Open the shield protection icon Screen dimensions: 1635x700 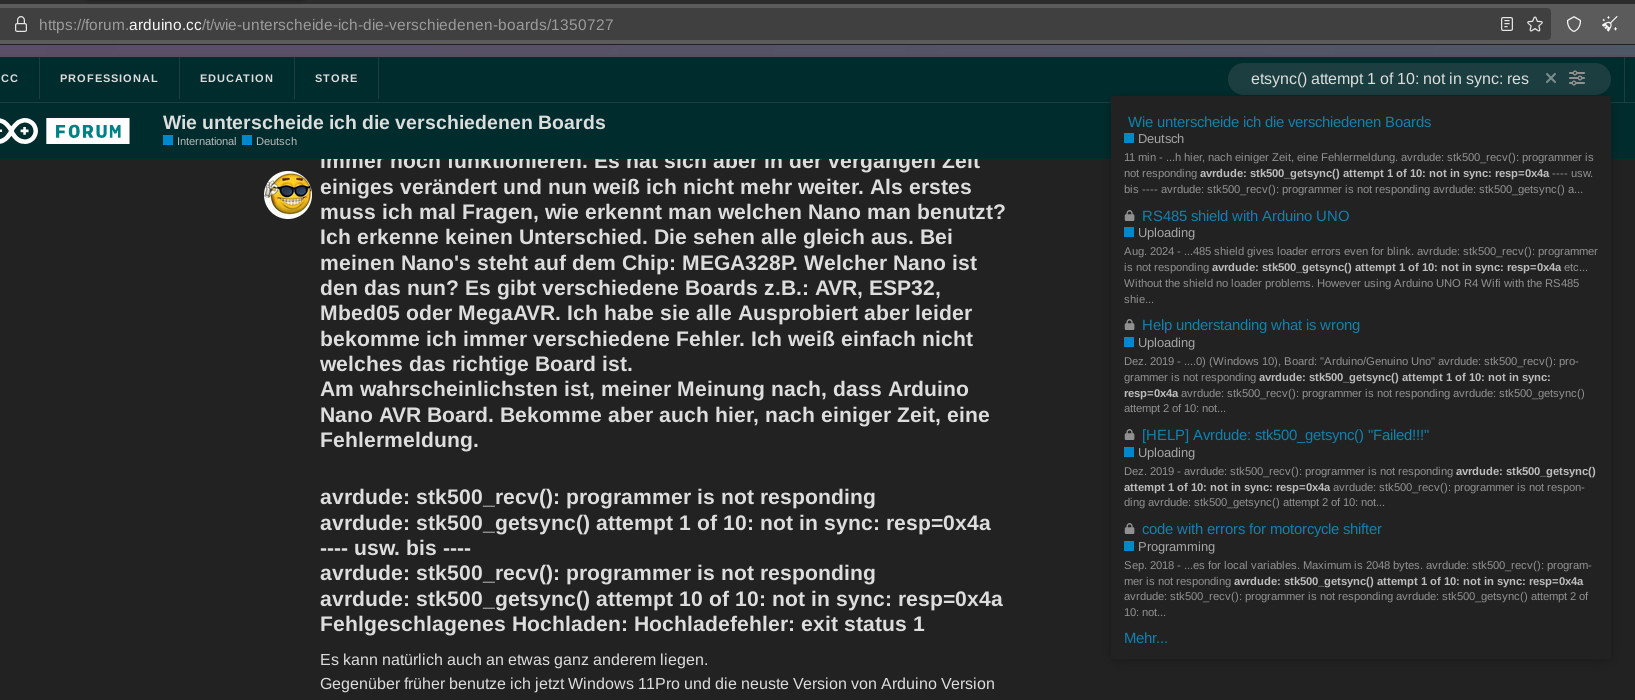click(x=1574, y=24)
